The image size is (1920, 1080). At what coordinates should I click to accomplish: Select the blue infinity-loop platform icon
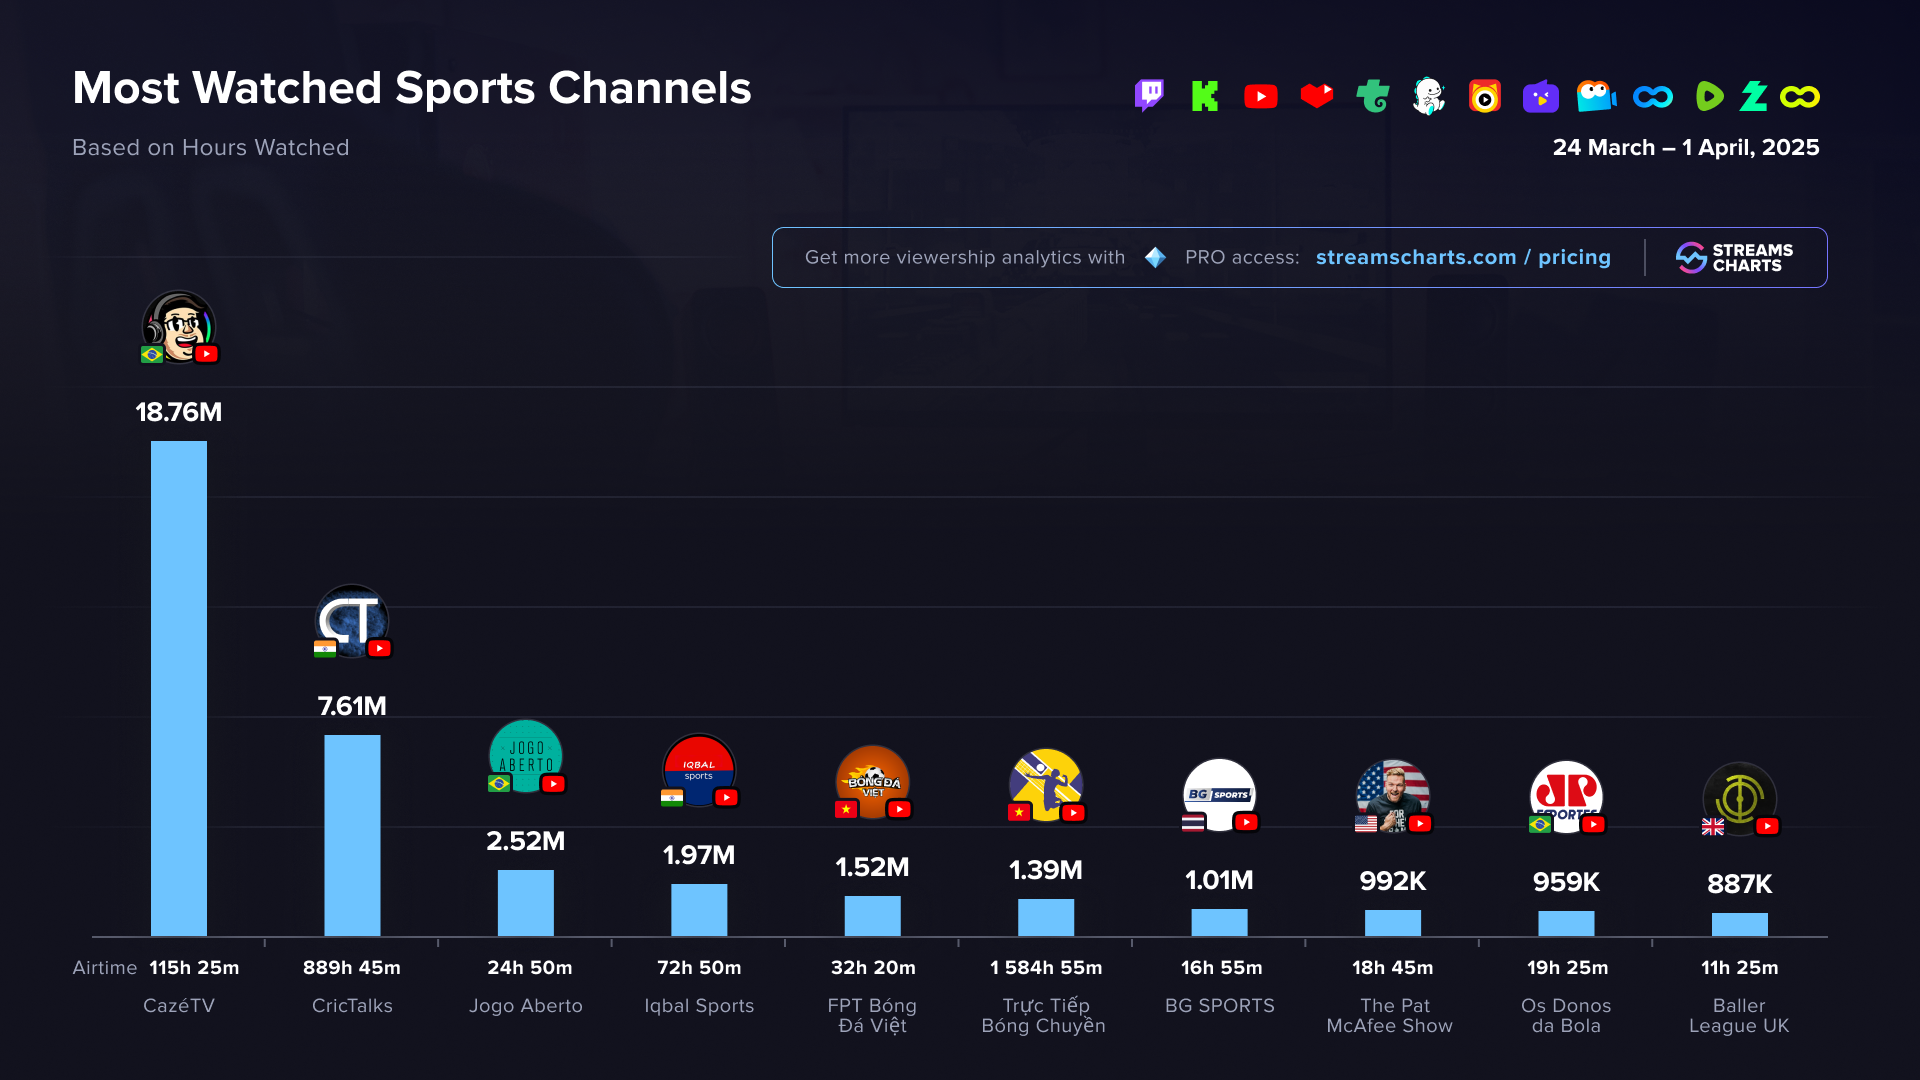[1653, 96]
